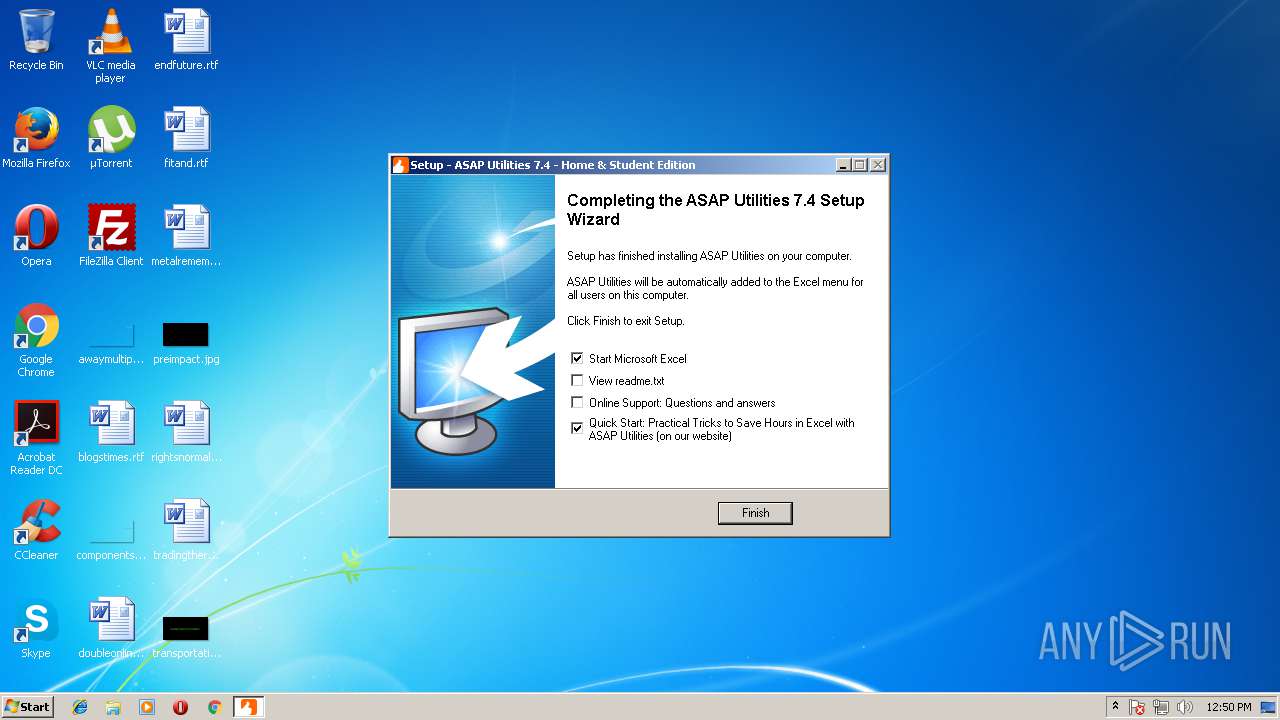Open Windows Media Player from taskbar

point(147,707)
